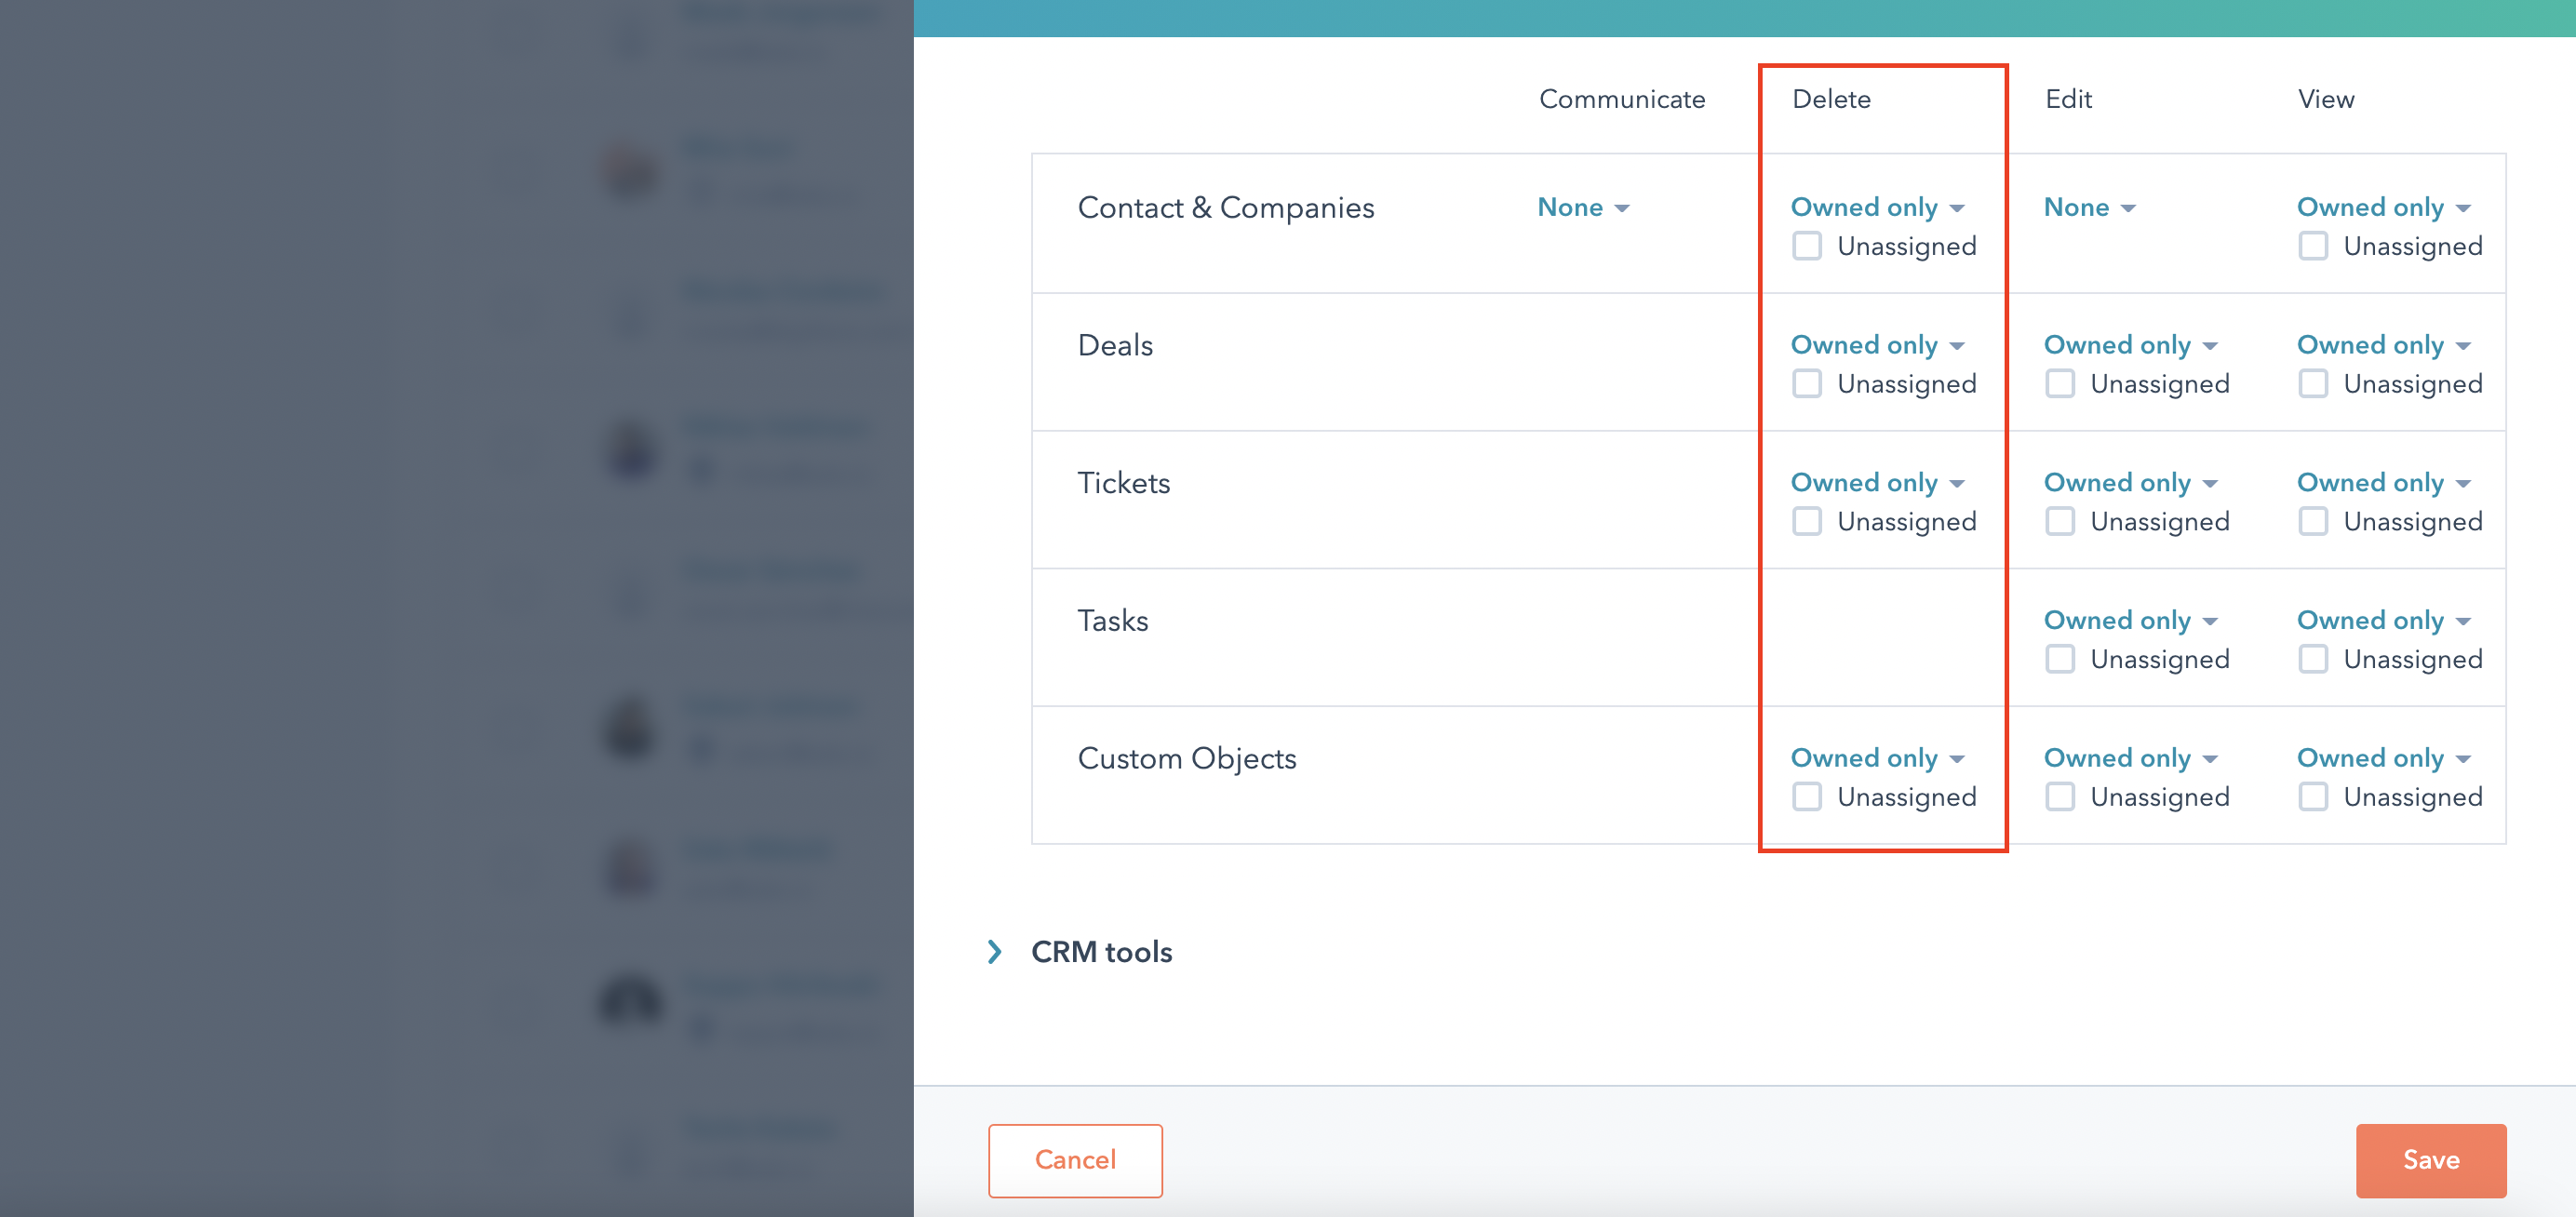Click the Cancel button

tap(1075, 1159)
